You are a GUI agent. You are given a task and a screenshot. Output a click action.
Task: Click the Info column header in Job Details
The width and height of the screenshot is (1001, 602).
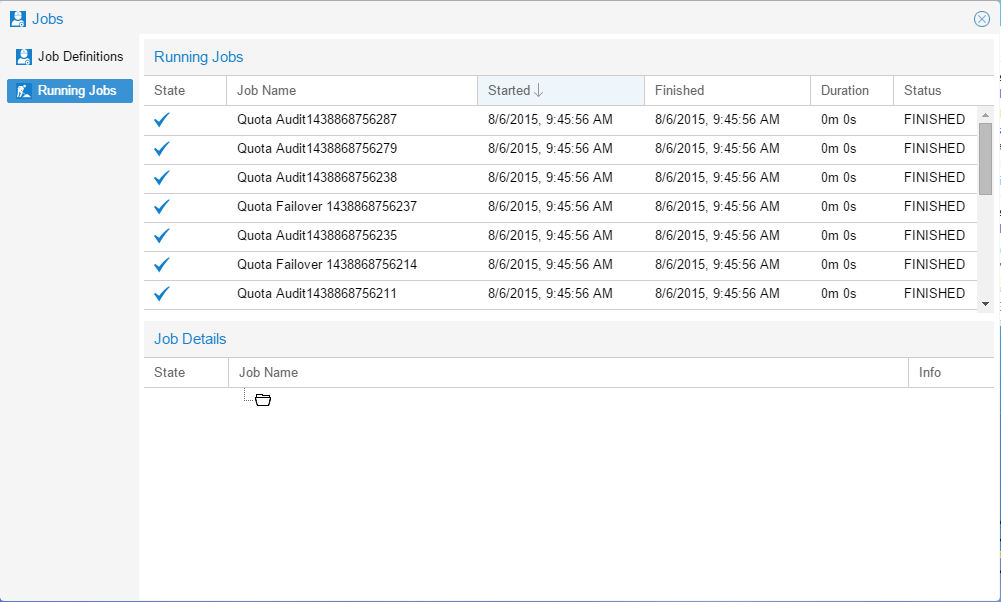click(951, 373)
